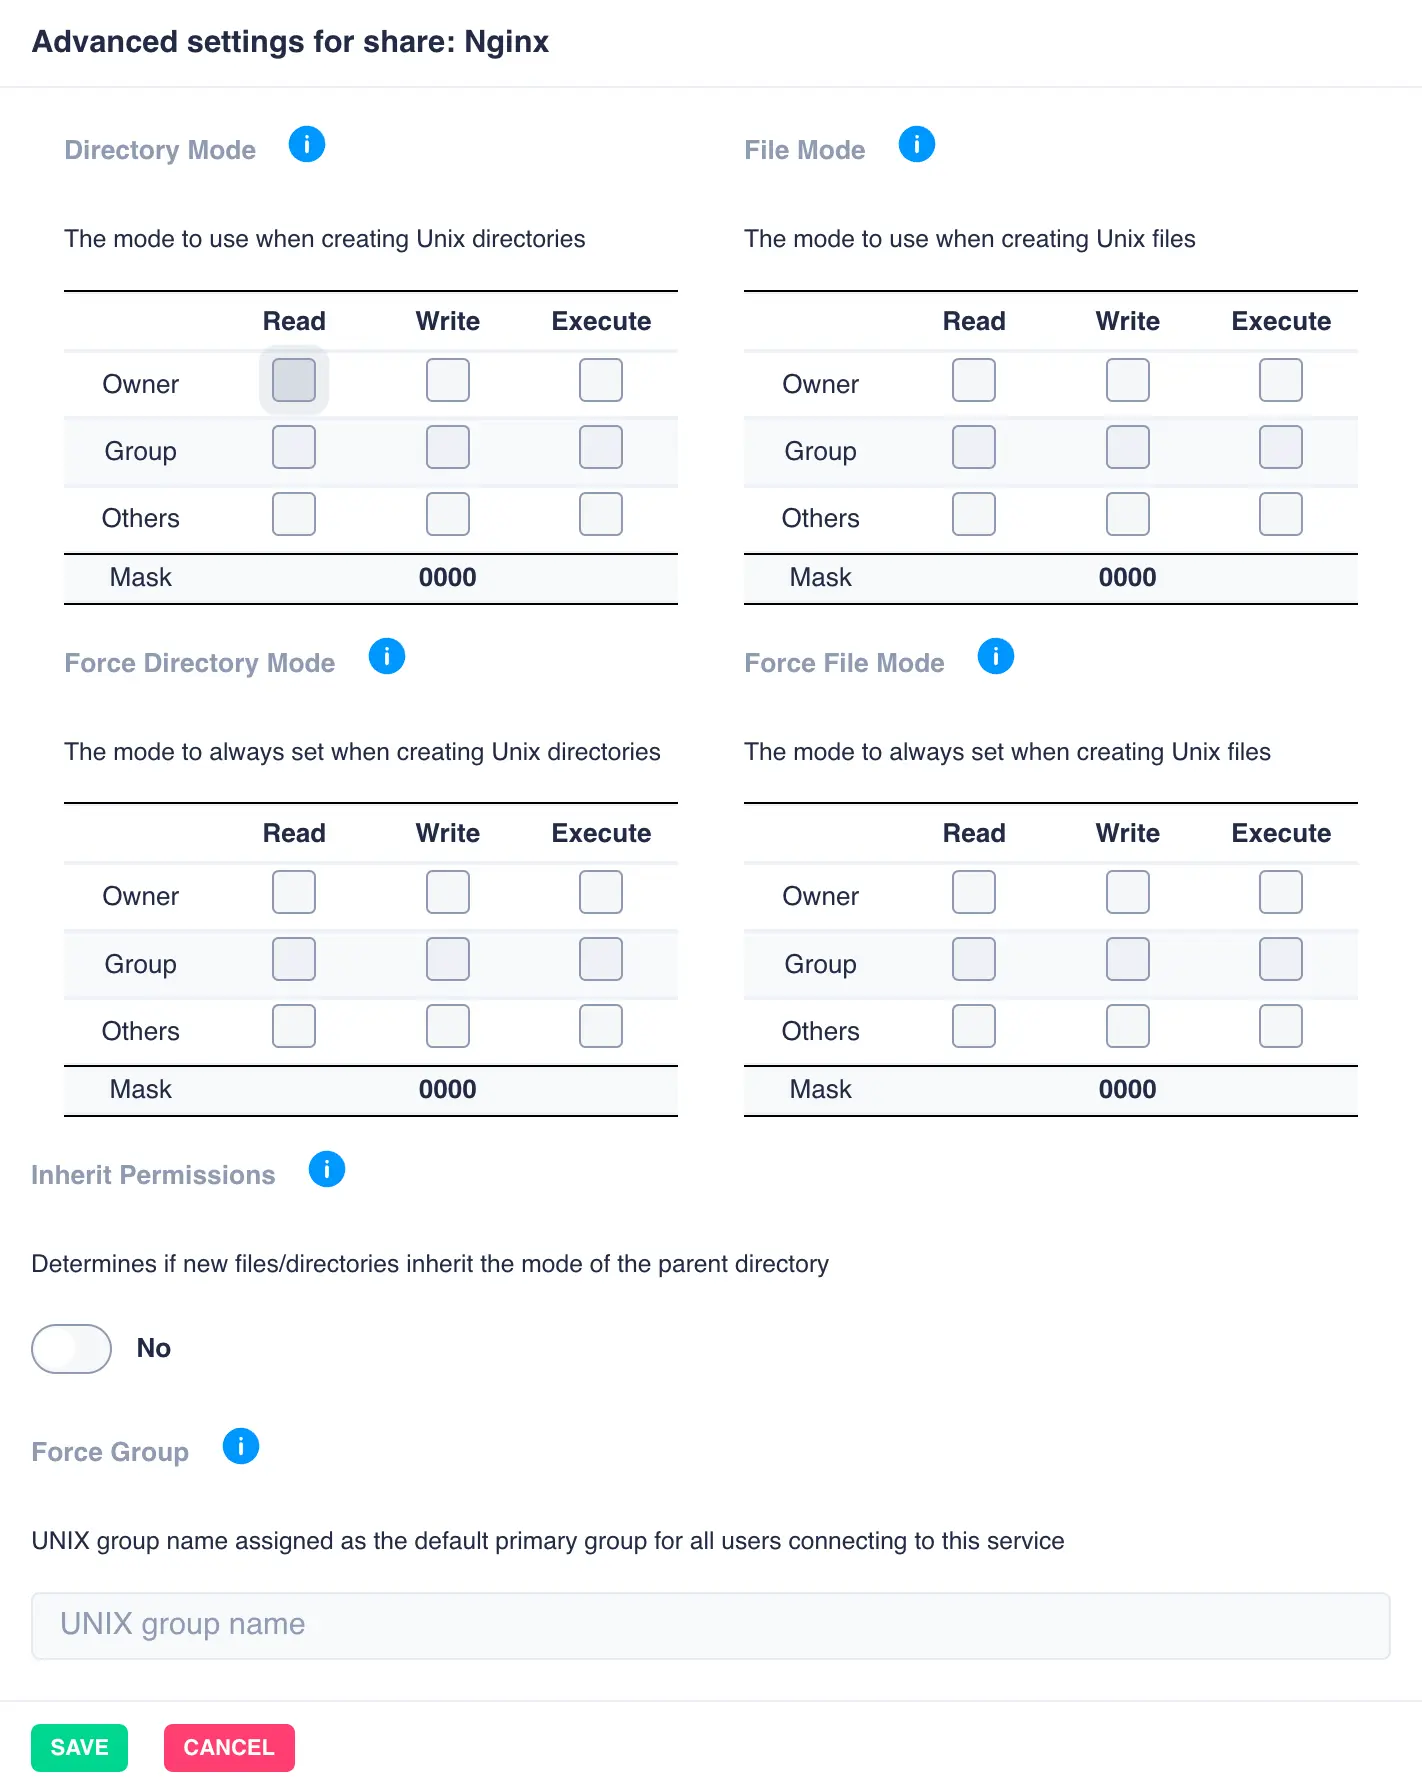Click the CANCEL button

(229, 1747)
